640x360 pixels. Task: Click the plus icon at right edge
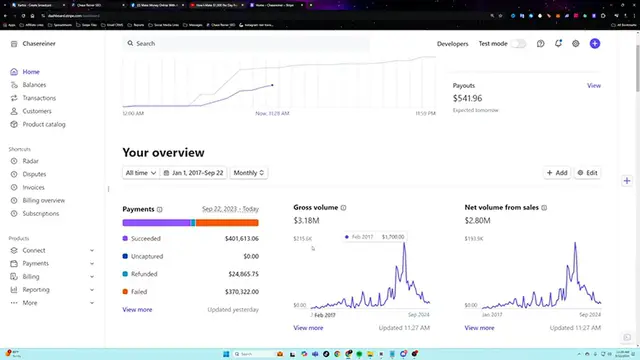(x=627, y=181)
